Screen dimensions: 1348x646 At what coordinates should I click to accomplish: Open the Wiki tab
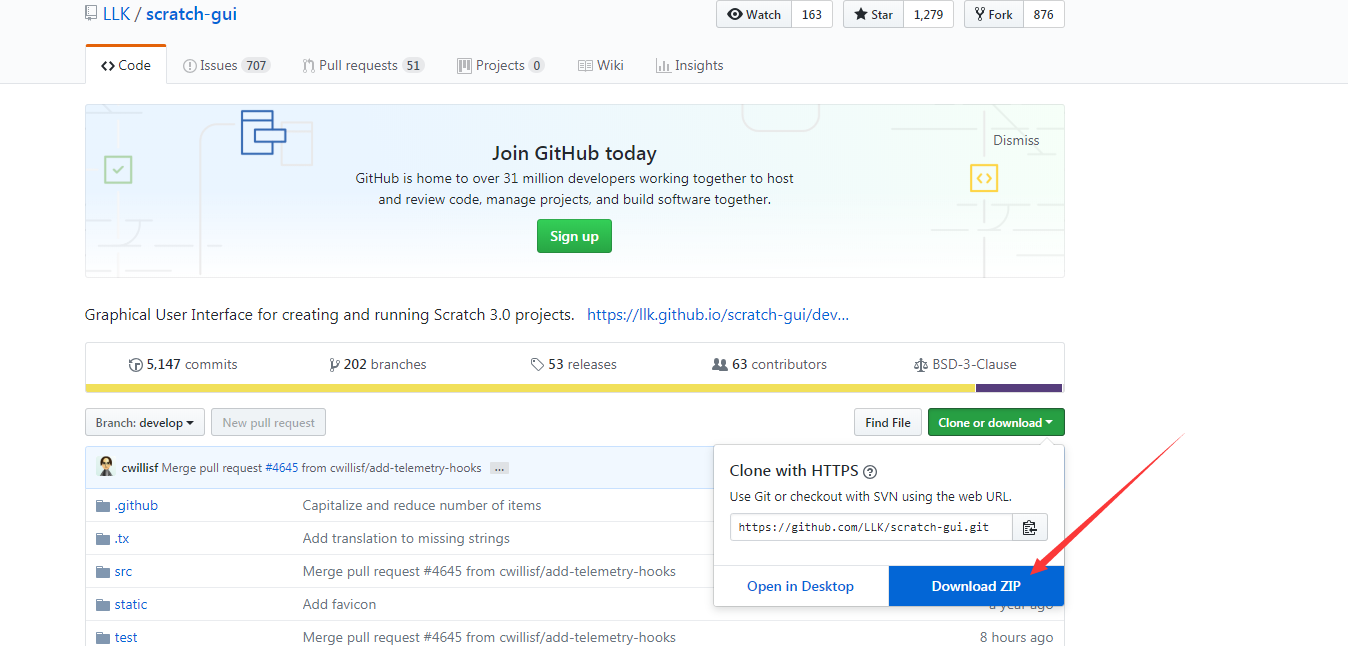pyautogui.click(x=600, y=65)
